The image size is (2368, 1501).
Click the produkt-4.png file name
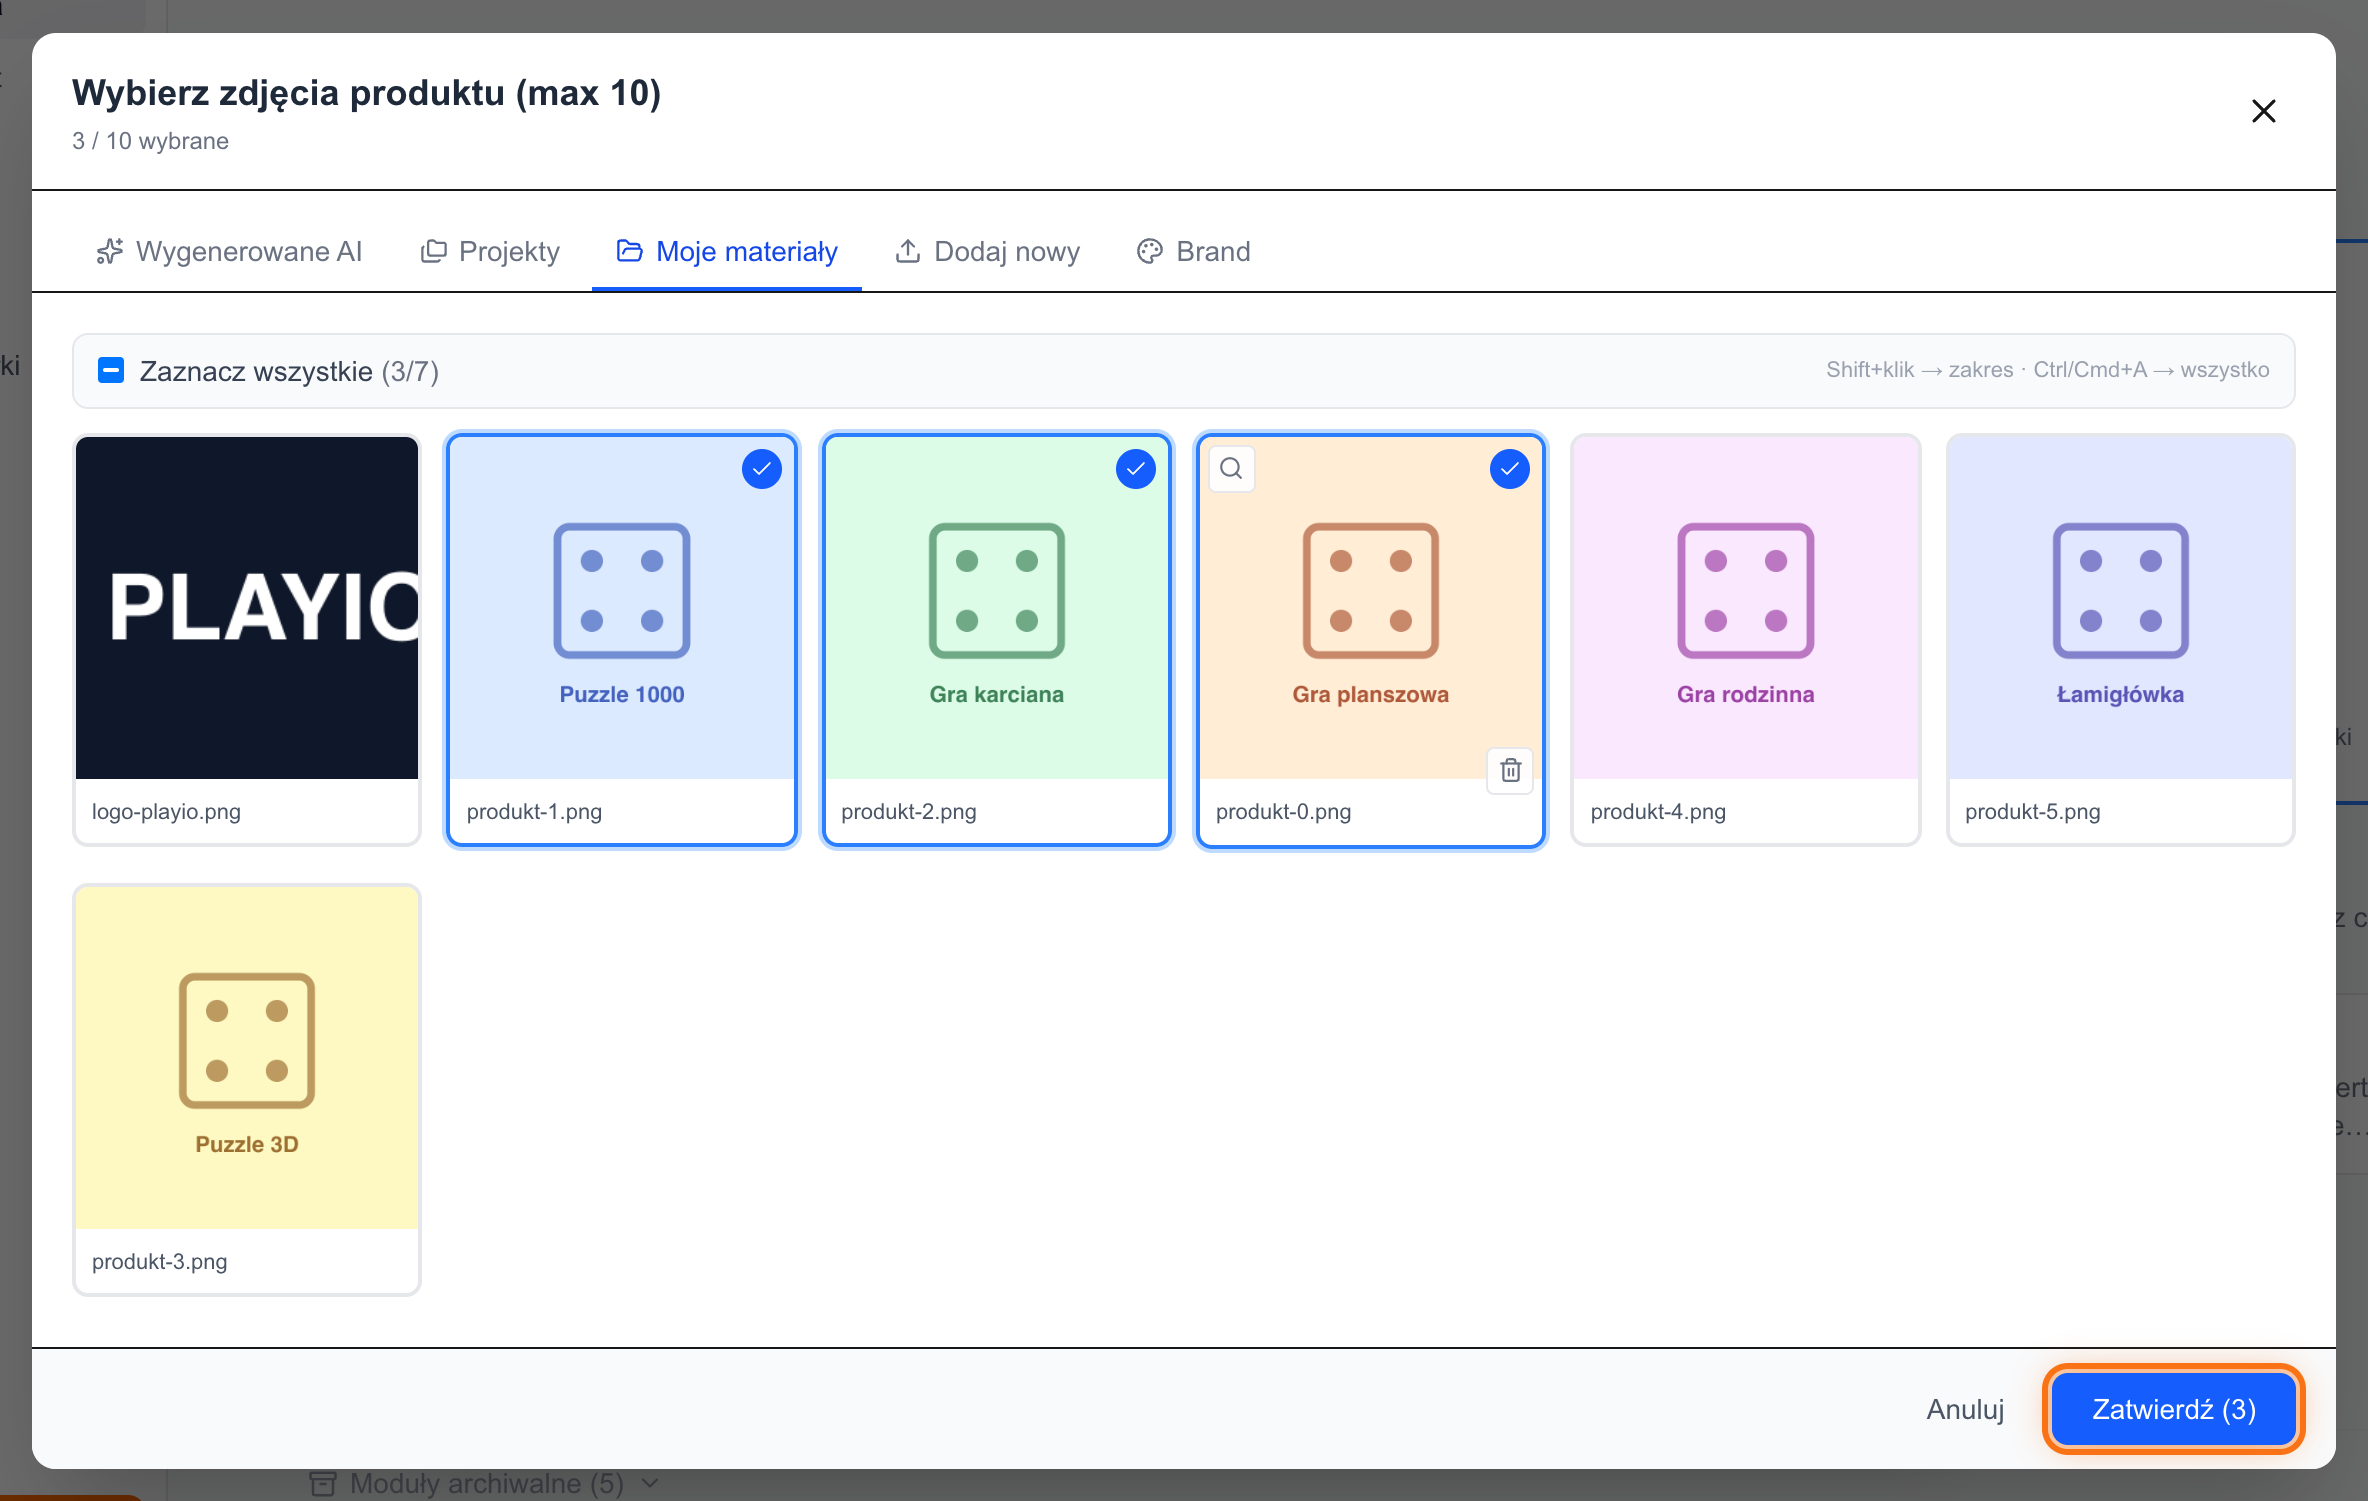(x=1658, y=811)
